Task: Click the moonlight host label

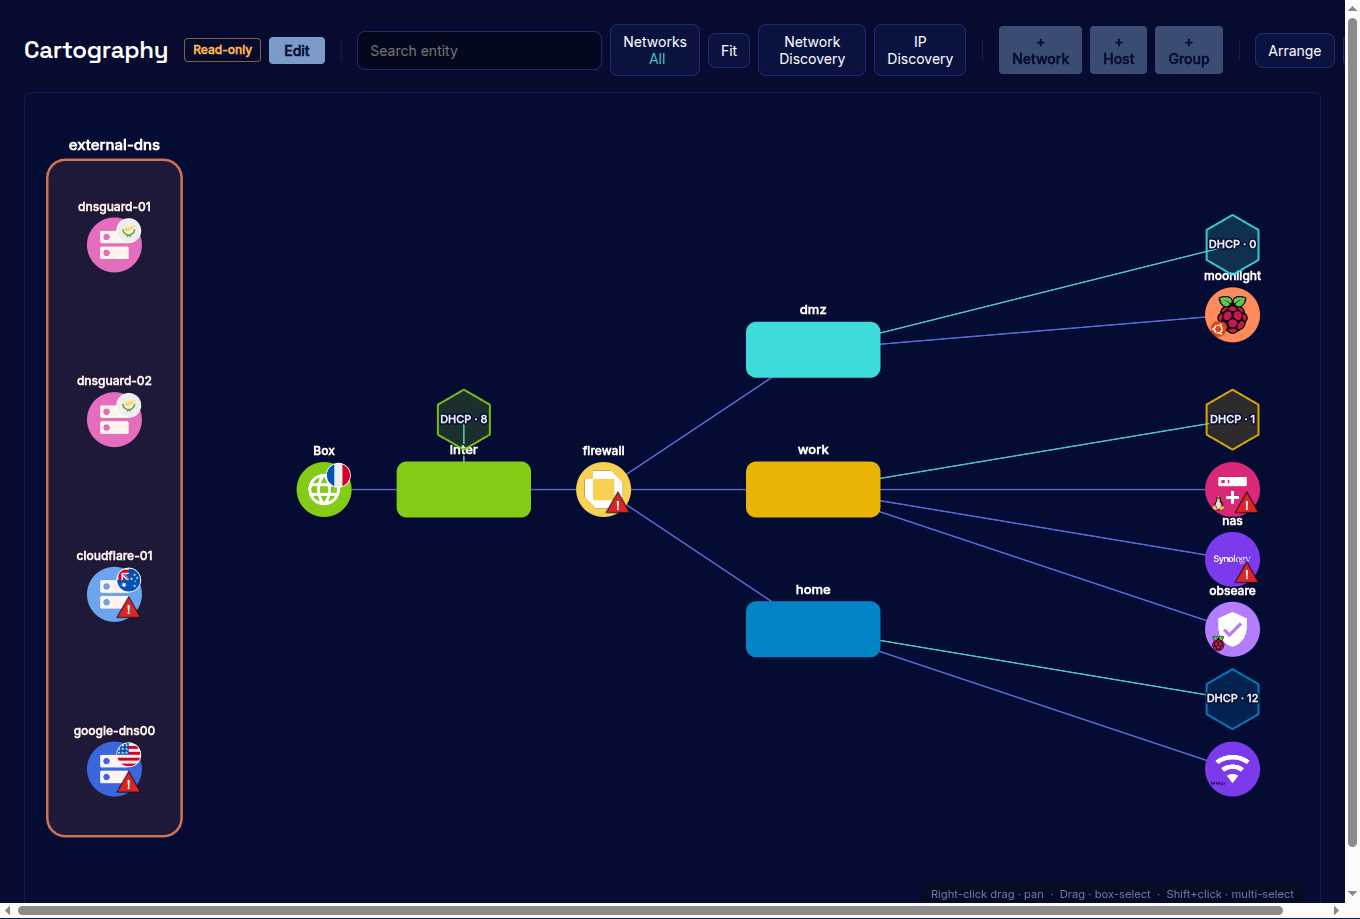Action: [x=1232, y=276]
